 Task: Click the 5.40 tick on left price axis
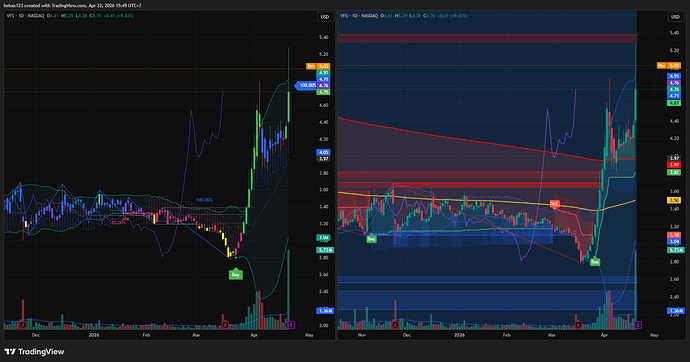[x=323, y=37]
